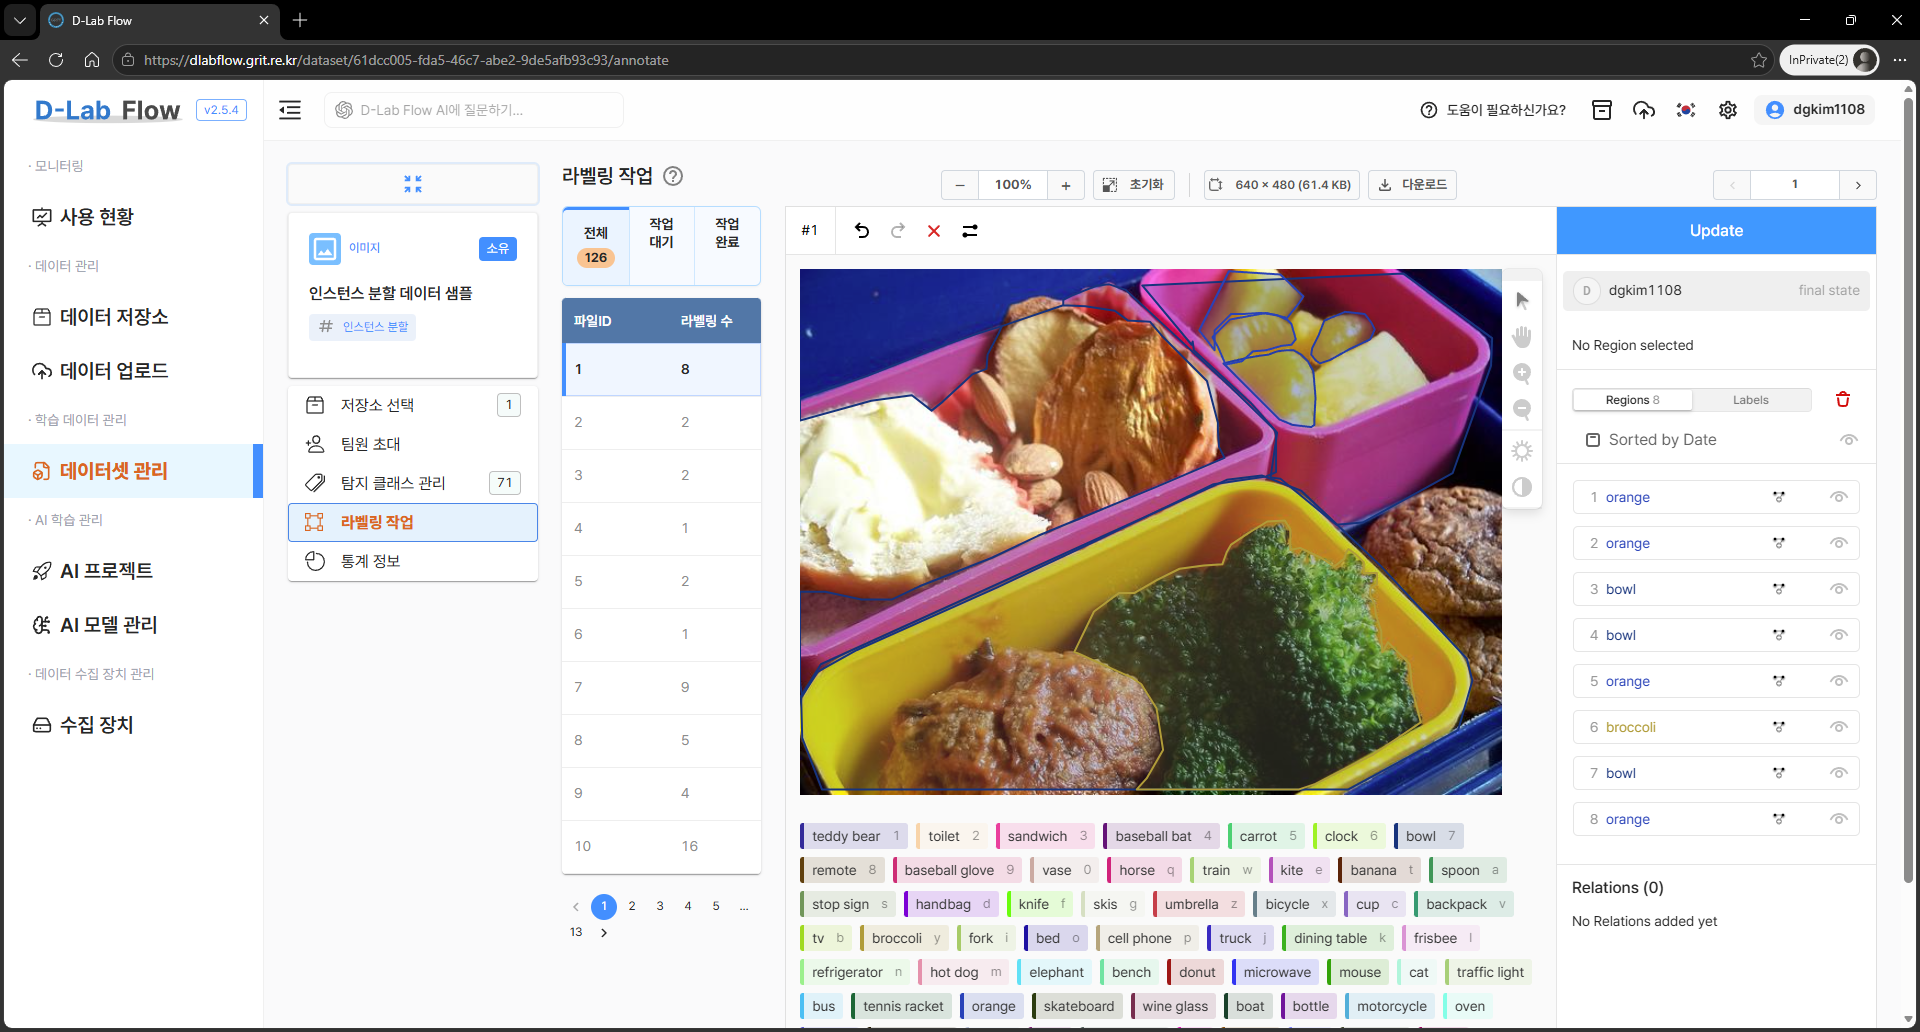Increase zoom with the plus button
Viewport: 1920px width, 1032px height.
pyautogui.click(x=1066, y=185)
